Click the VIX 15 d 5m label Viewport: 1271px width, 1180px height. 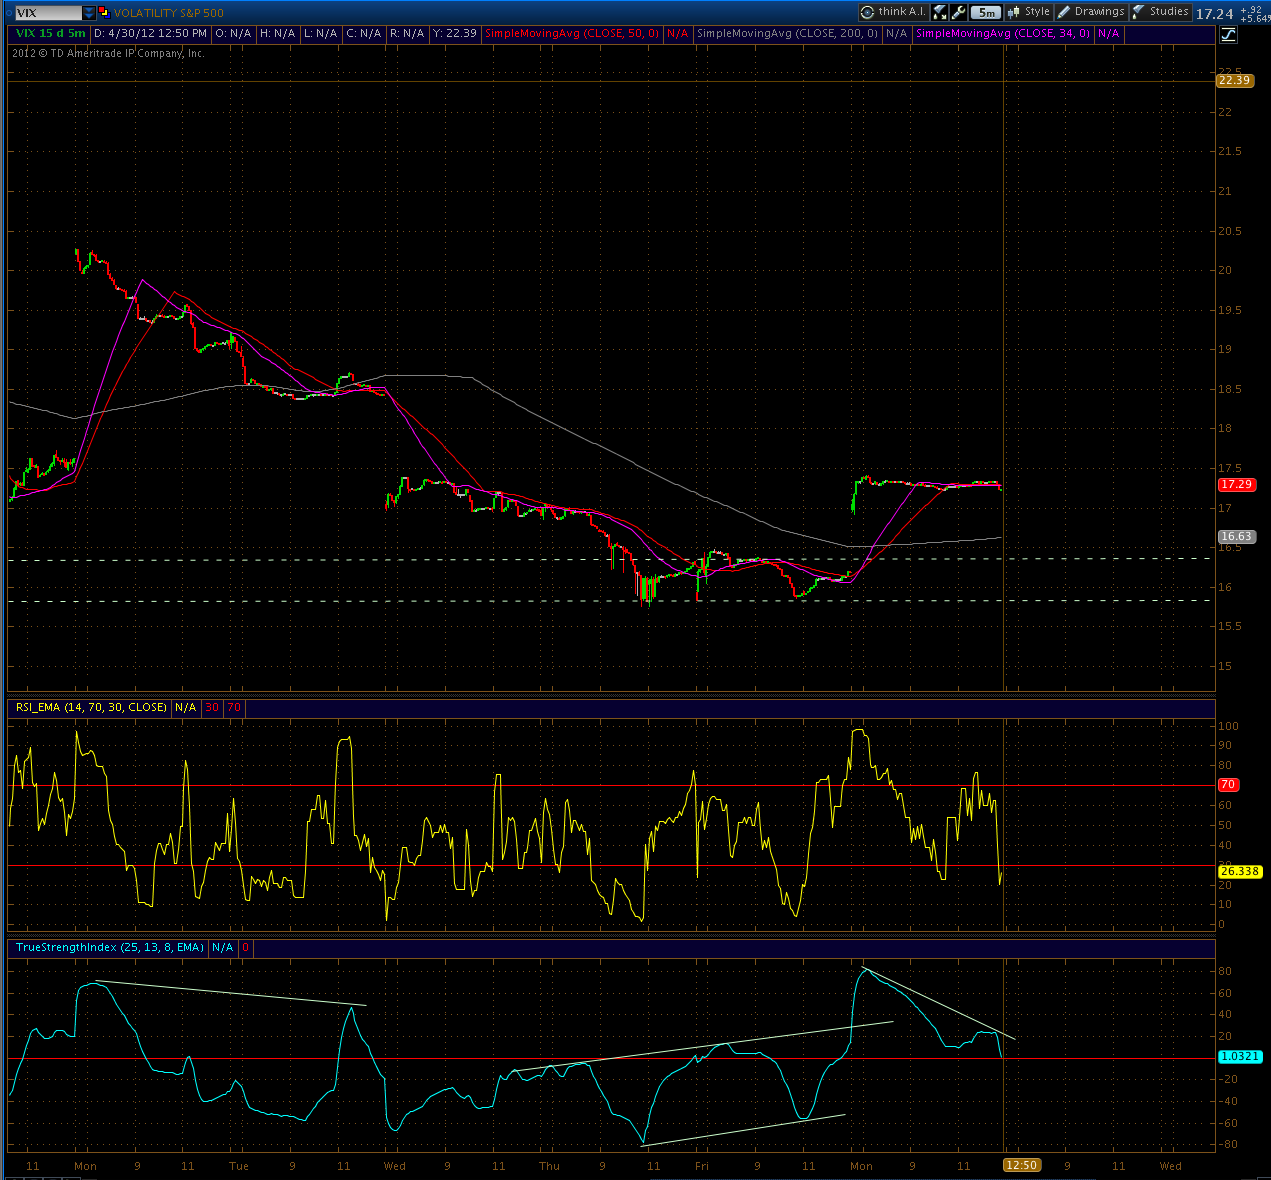pos(50,33)
